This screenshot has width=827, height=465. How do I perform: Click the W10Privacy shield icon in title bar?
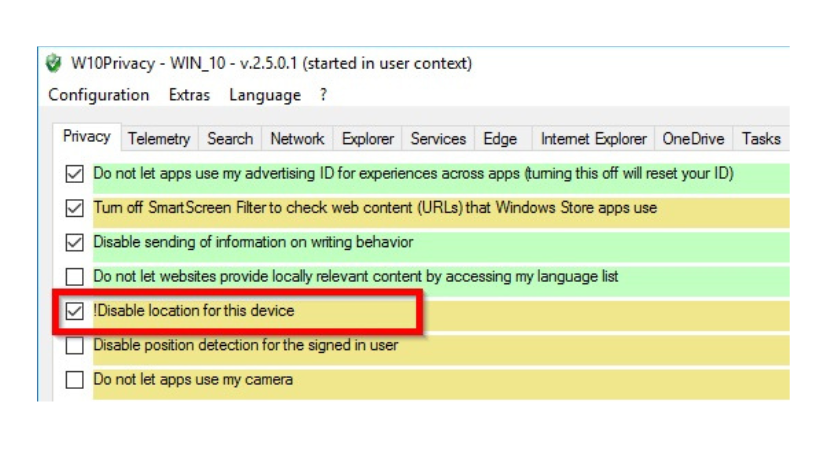point(54,64)
